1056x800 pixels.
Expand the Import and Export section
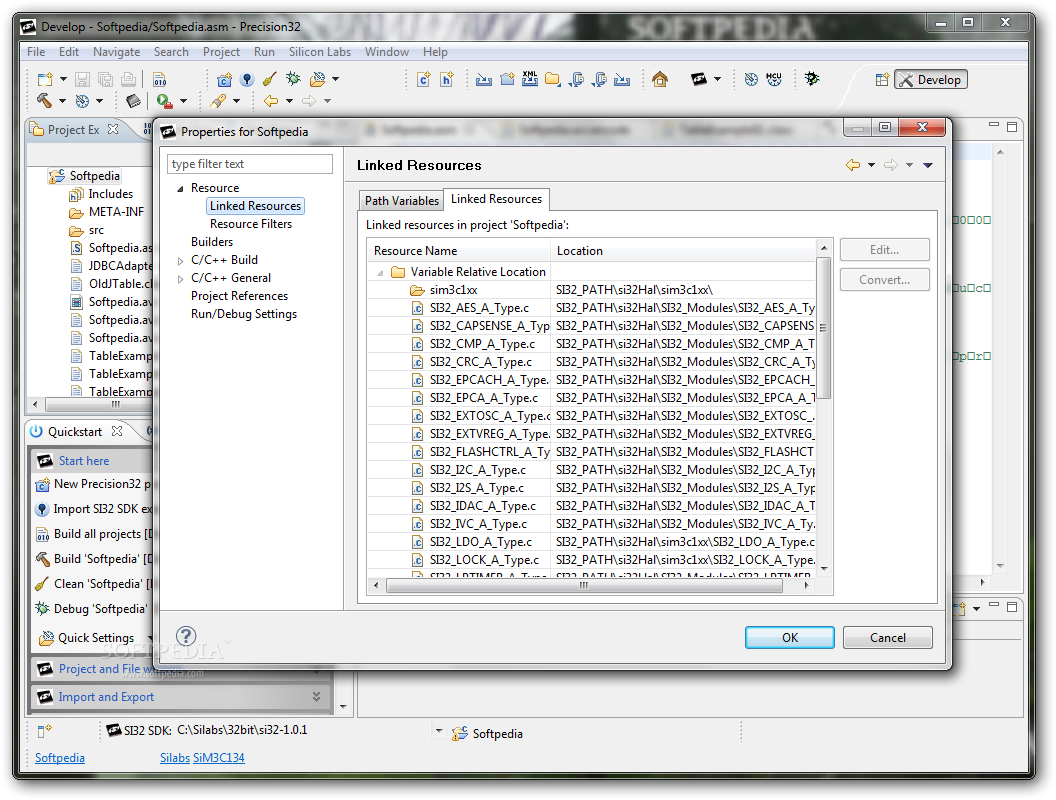pos(317,696)
